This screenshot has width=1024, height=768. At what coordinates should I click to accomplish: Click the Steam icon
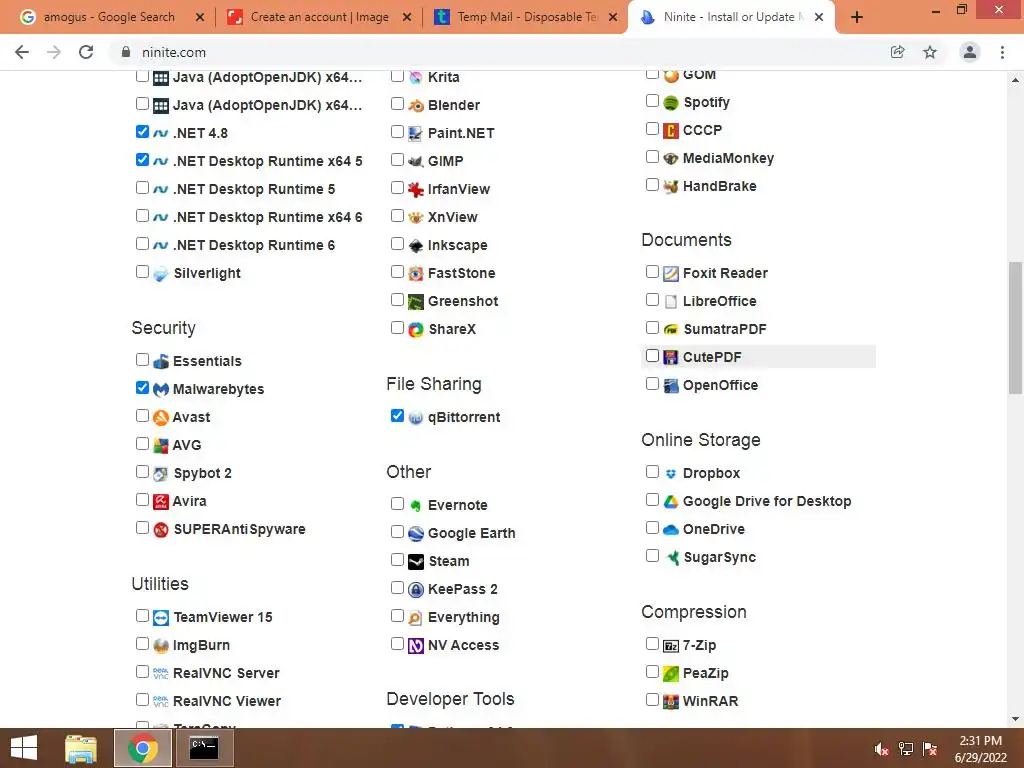416,562
